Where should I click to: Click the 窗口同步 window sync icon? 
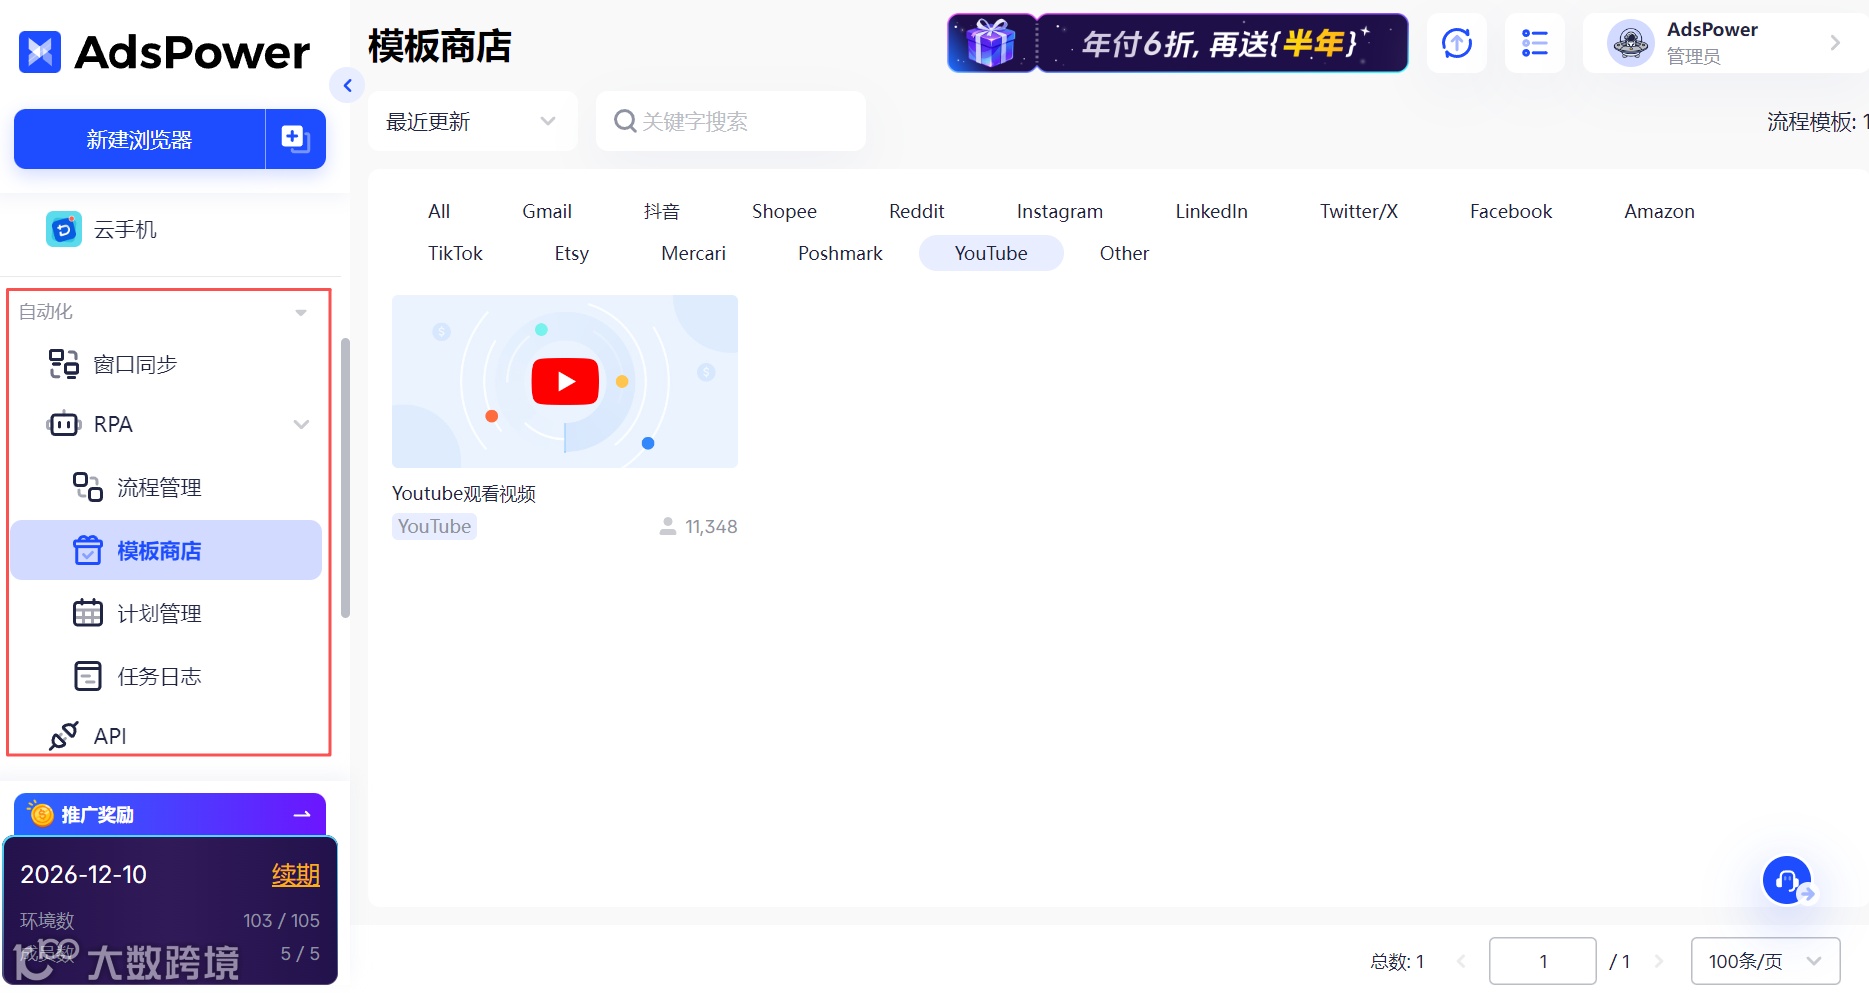click(x=64, y=364)
